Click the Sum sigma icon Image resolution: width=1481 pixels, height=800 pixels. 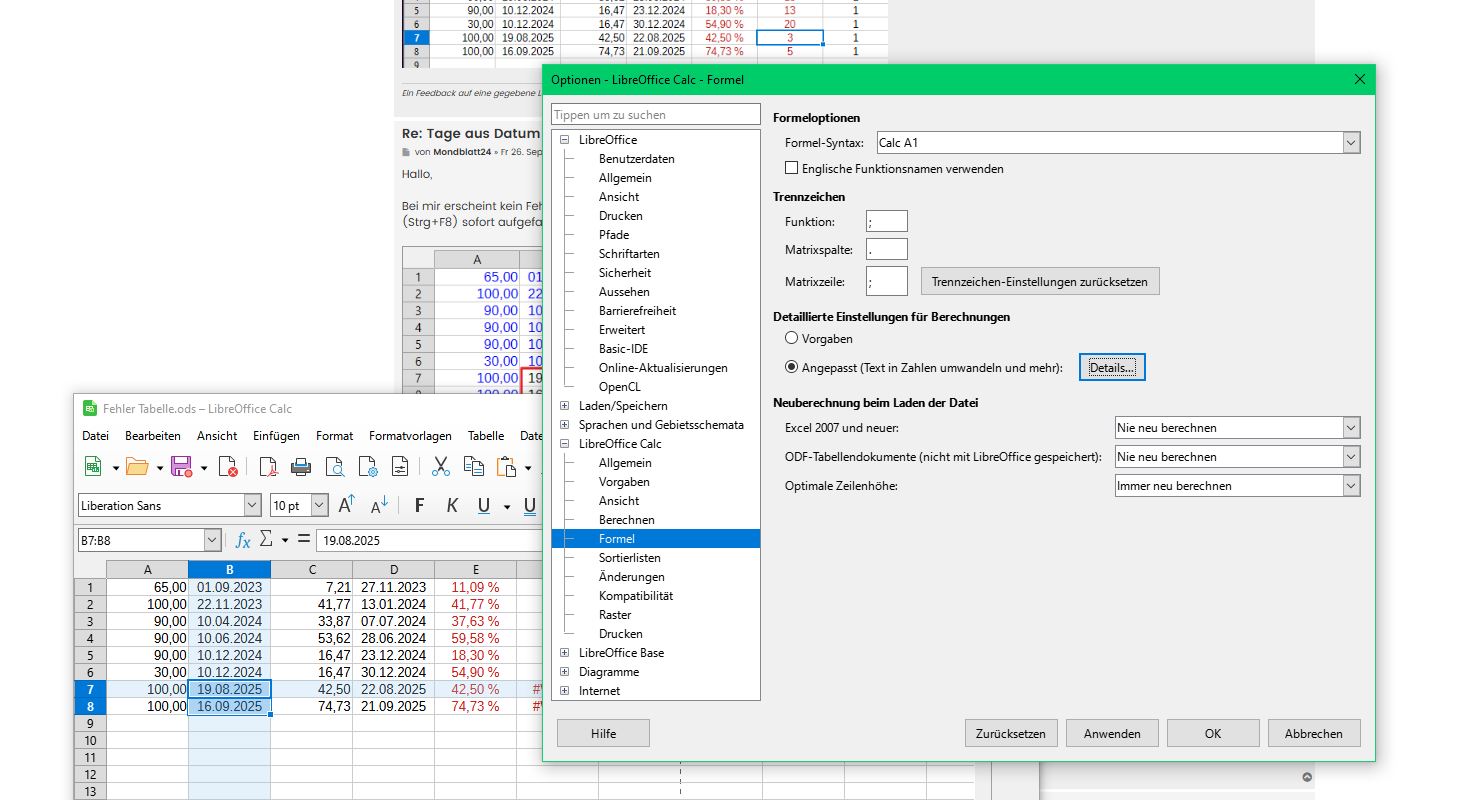[266, 540]
